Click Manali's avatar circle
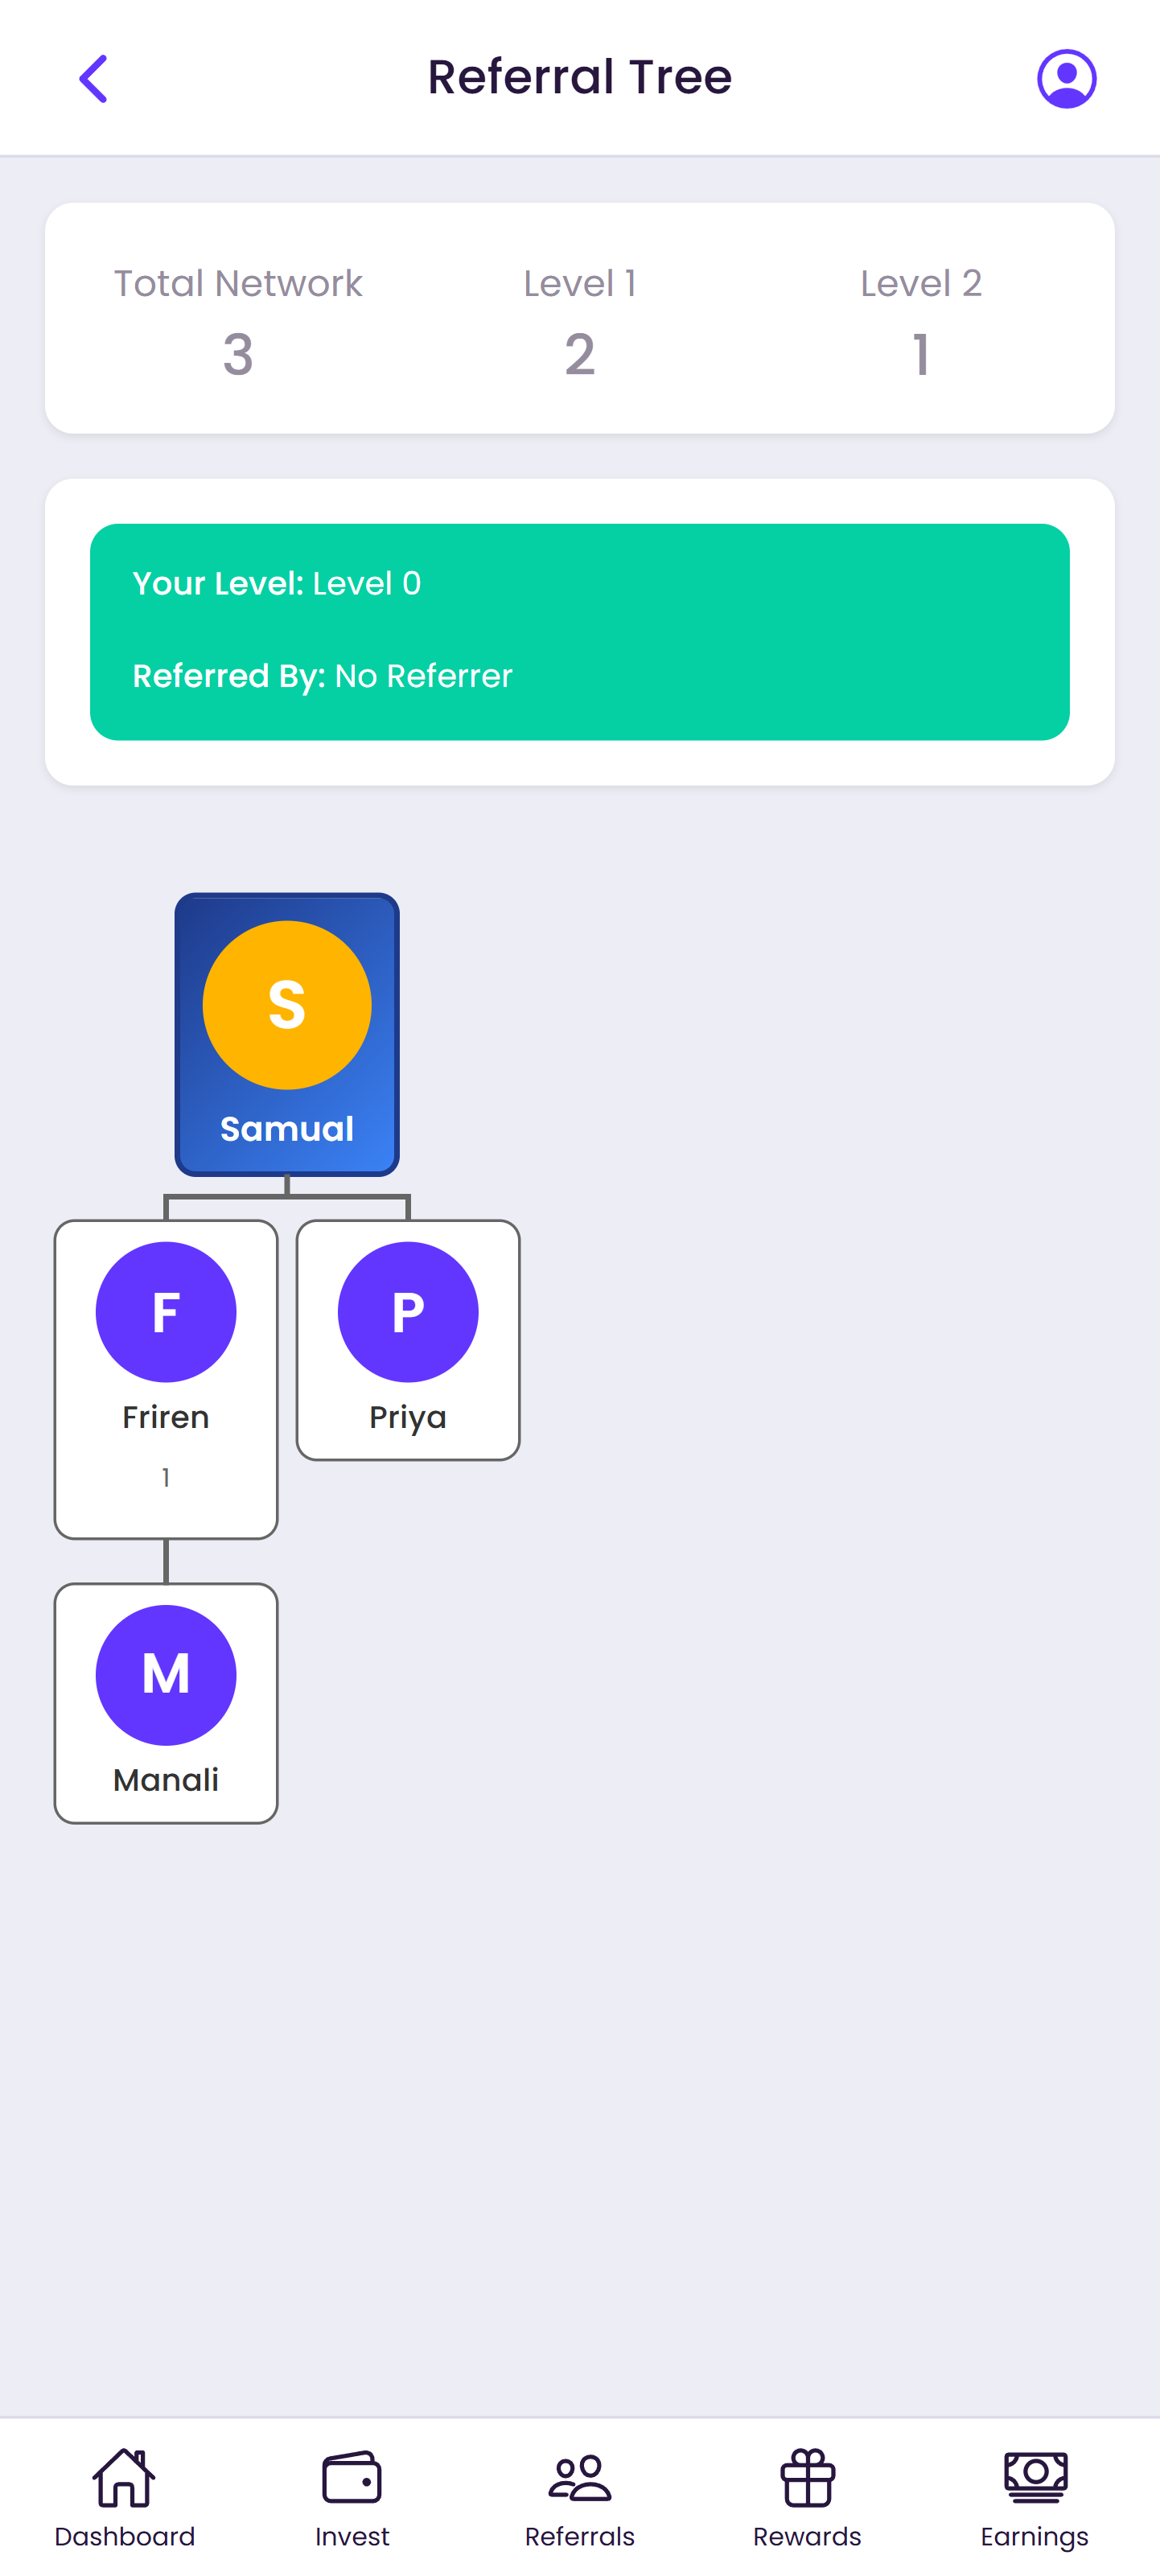This screenshot has height=2576, width=1160. [166, 1674]
